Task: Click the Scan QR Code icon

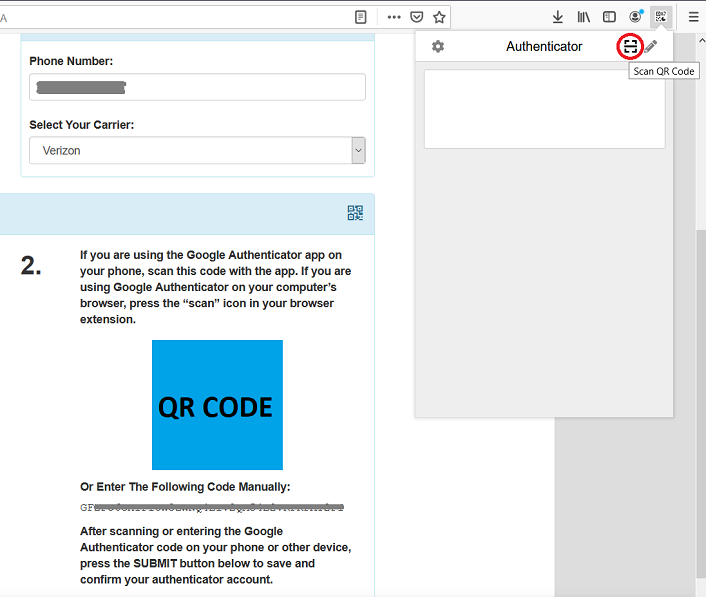Action: point(630,46)
